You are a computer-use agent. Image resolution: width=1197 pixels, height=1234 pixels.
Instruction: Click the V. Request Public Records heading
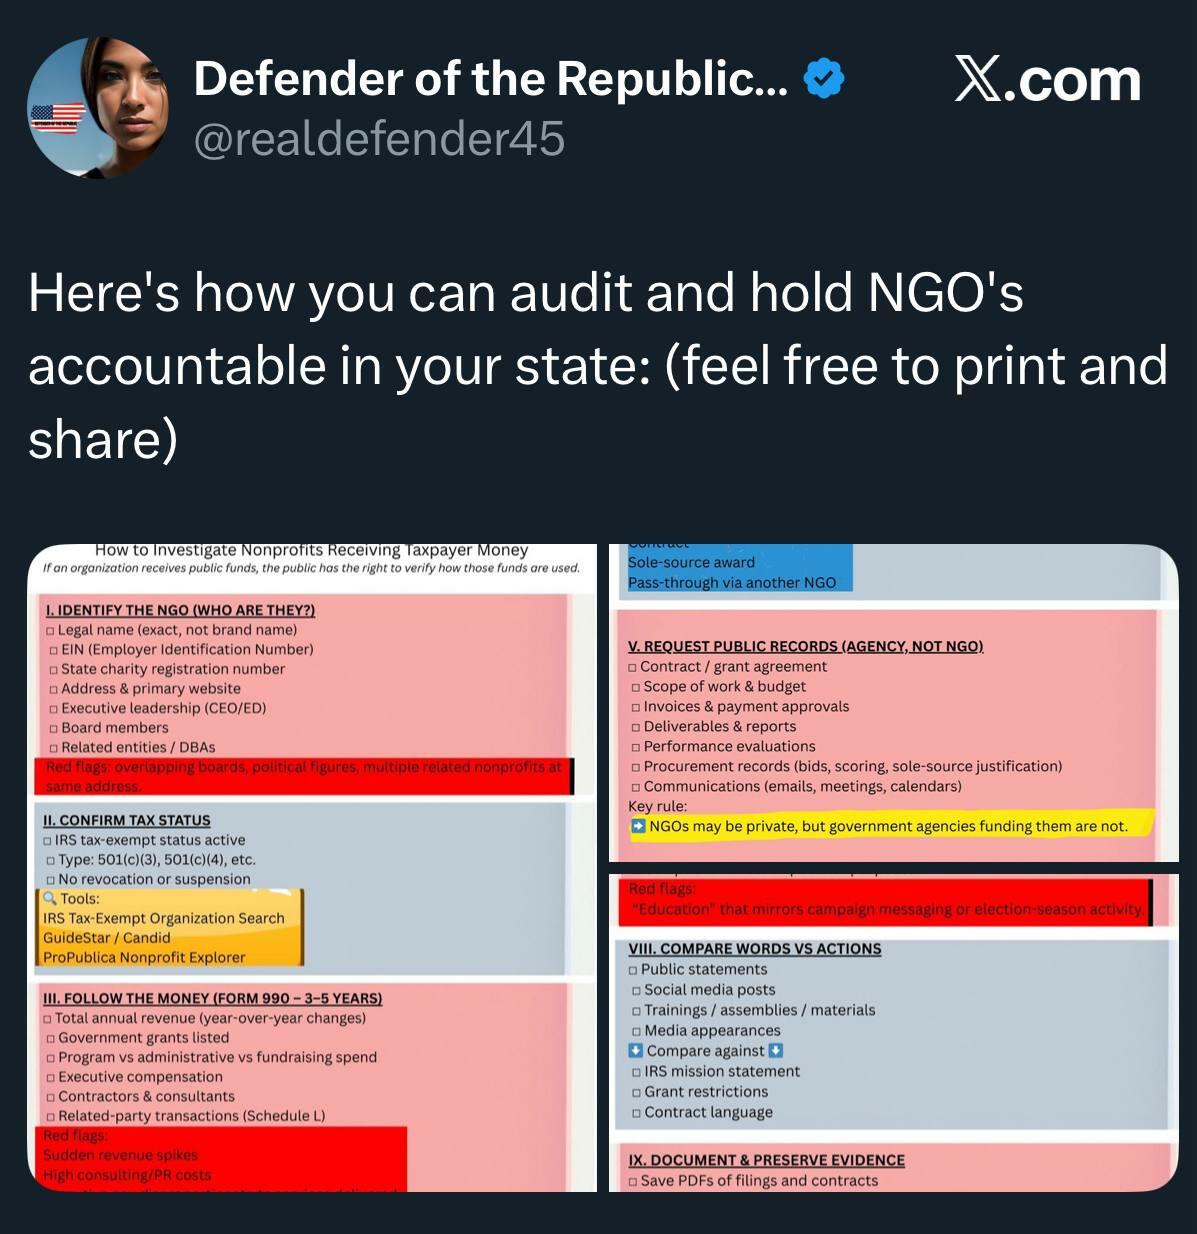click(805, 646)
